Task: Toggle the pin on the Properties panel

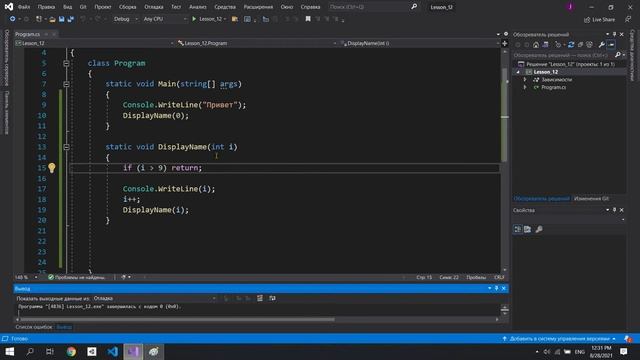Action: coord(614,210)
